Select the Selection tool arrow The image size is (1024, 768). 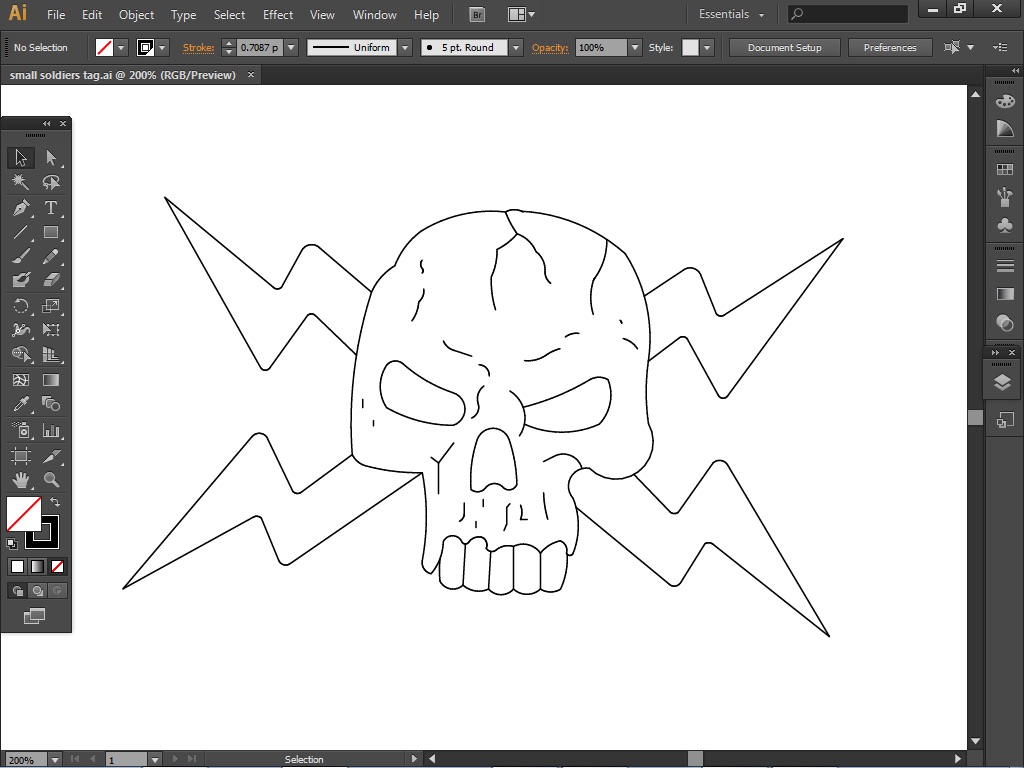click(x=20, y=157)
